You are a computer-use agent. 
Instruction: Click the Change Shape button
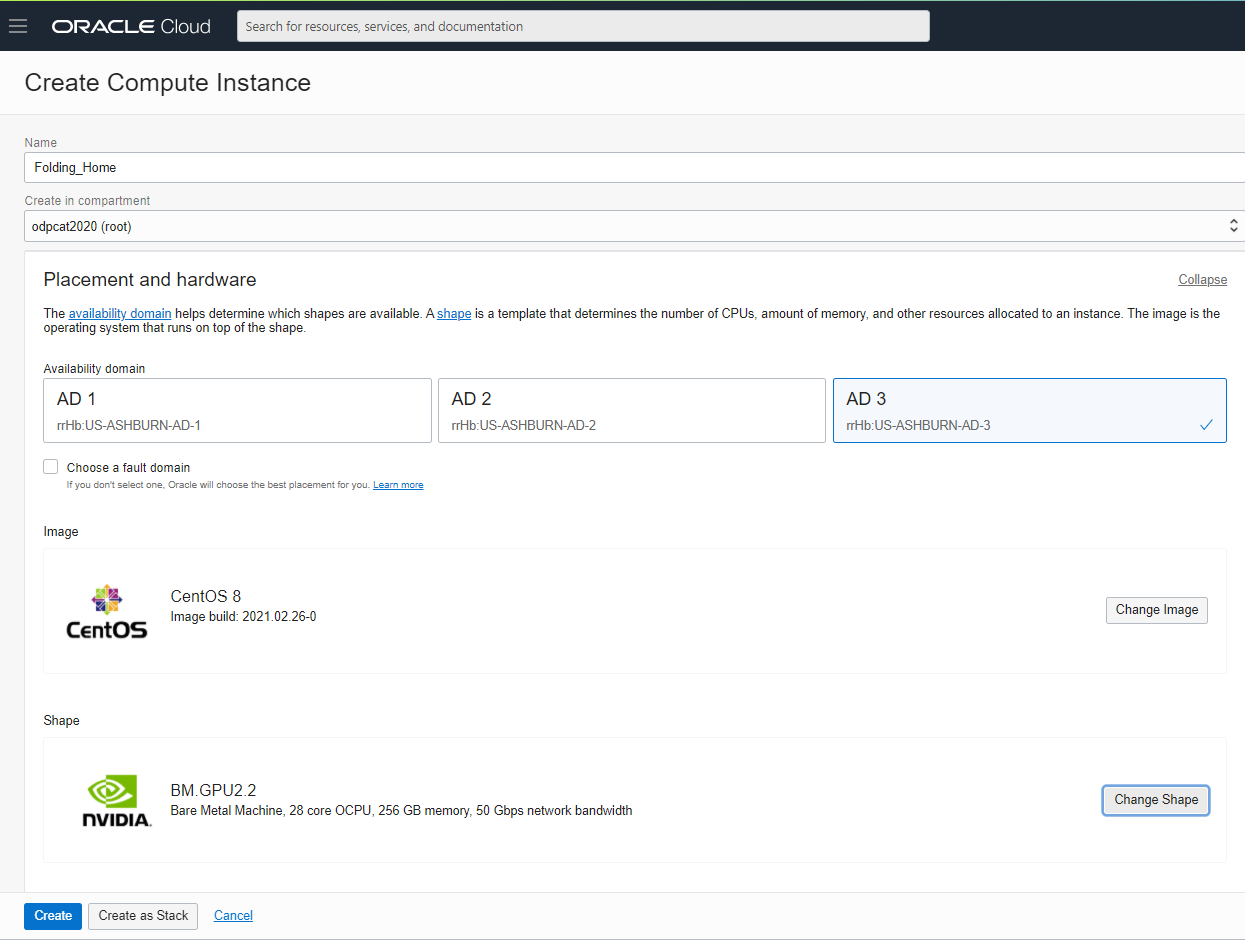(x=1156, y=800)
